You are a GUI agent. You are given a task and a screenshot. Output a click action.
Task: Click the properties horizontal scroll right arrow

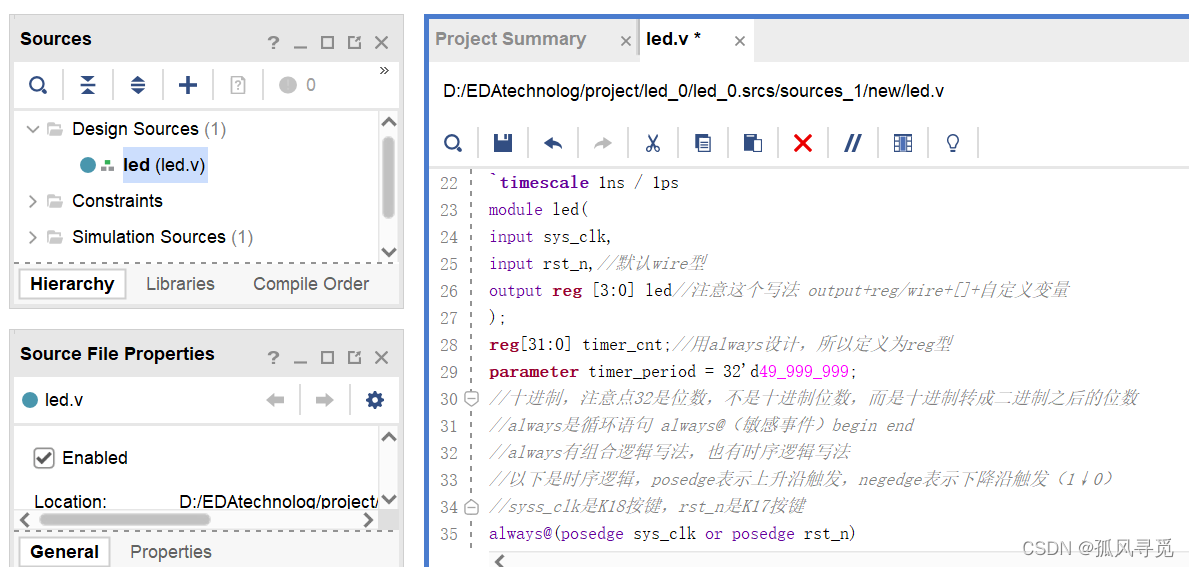tap(369, 520)
